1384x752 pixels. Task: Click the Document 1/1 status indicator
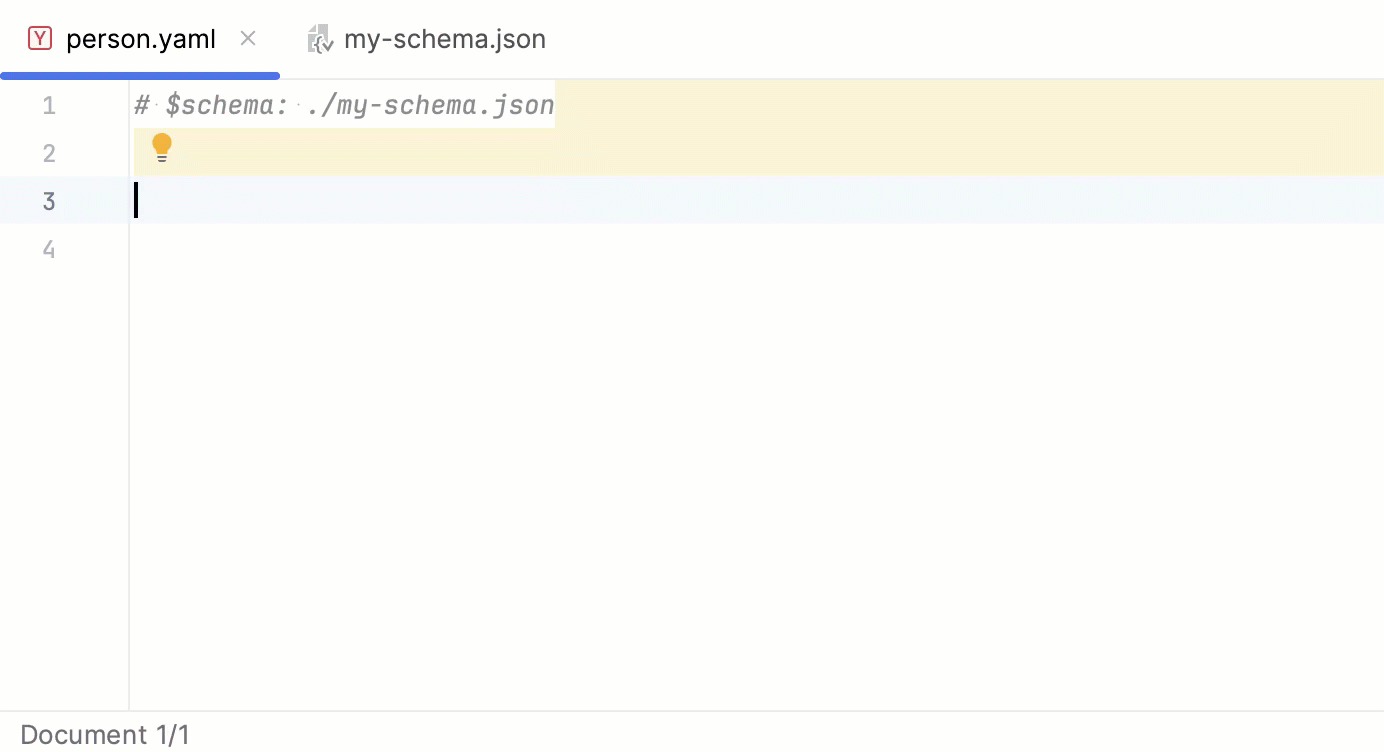tap(106, 734)
